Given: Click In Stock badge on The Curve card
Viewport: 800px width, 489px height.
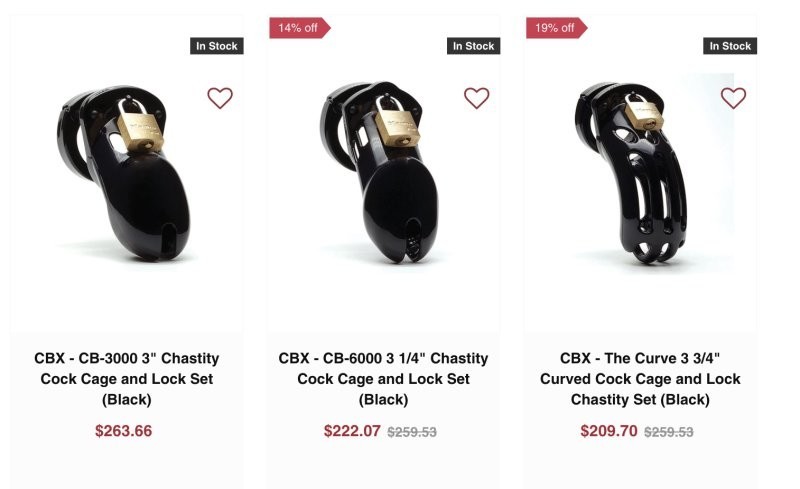Looking at the screenshot, I should (x=730, y=46).
